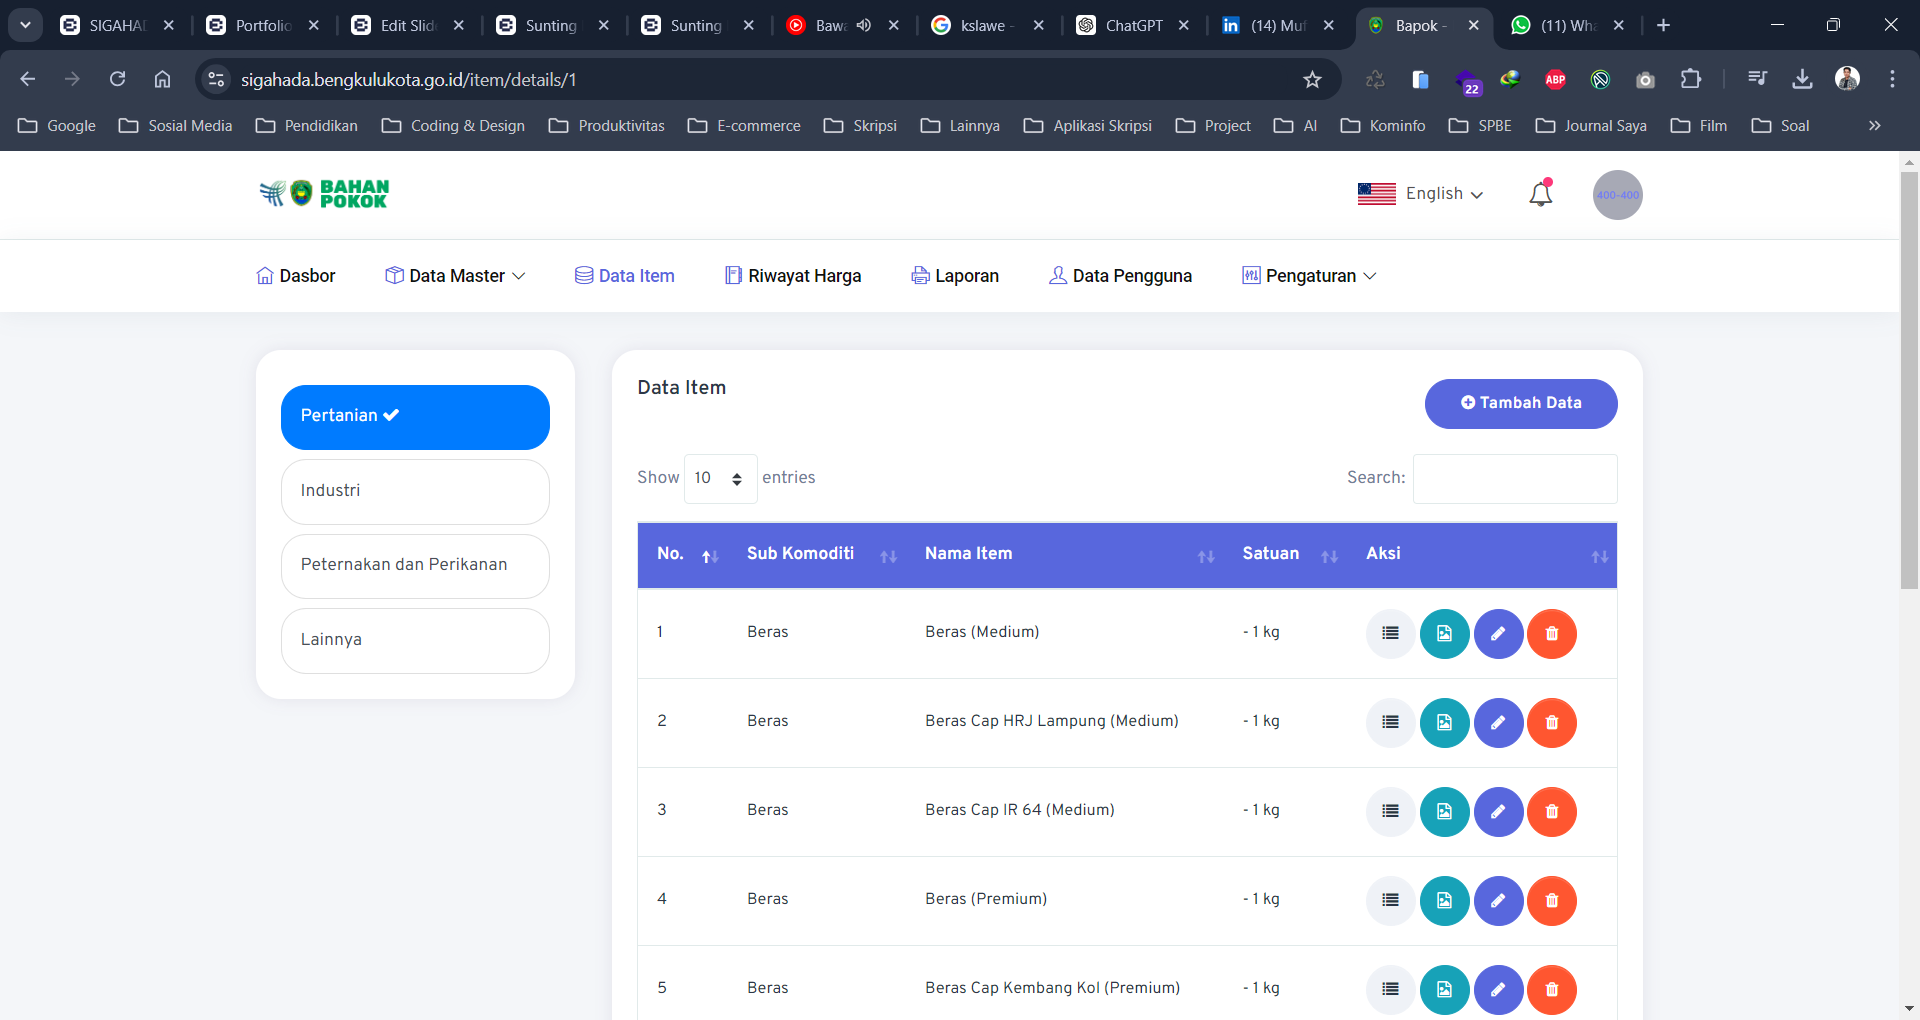The height and width of the screenshot is (1020, 1920).
Task: Click the user avatar in header
Action: pos(1617,195)
